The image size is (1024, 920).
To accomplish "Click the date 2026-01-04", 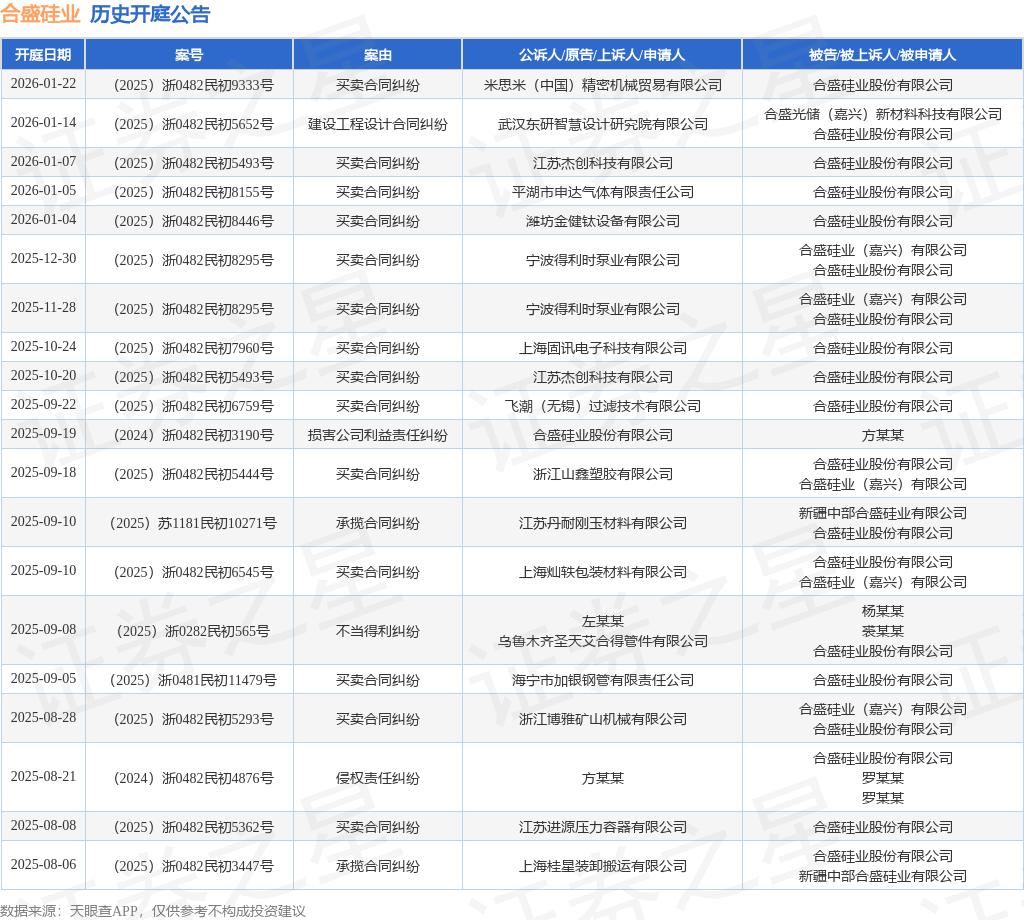I will click(43, 219).
